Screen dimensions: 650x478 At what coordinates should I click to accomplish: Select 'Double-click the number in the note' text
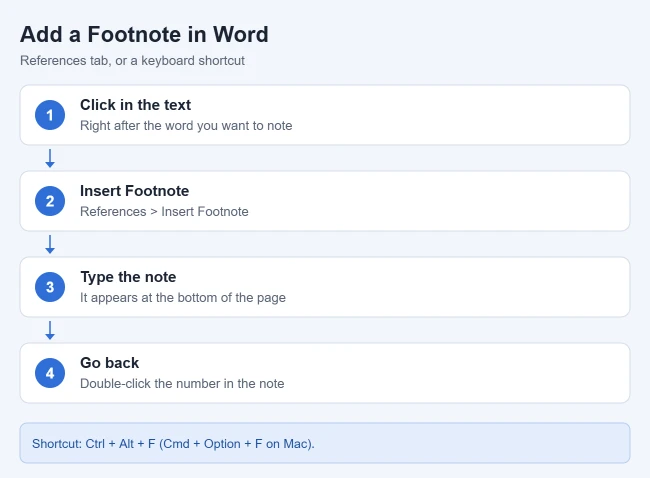182,383
